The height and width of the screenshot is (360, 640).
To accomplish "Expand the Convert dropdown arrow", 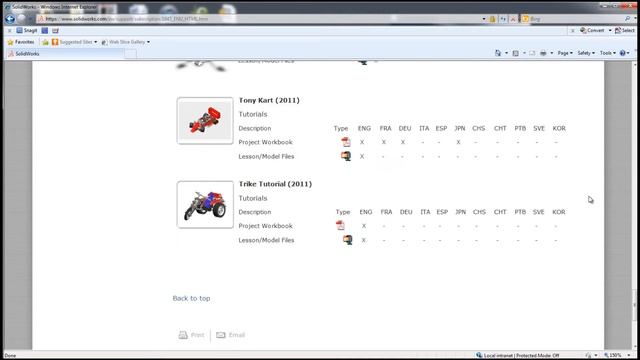I will point(610,31).
